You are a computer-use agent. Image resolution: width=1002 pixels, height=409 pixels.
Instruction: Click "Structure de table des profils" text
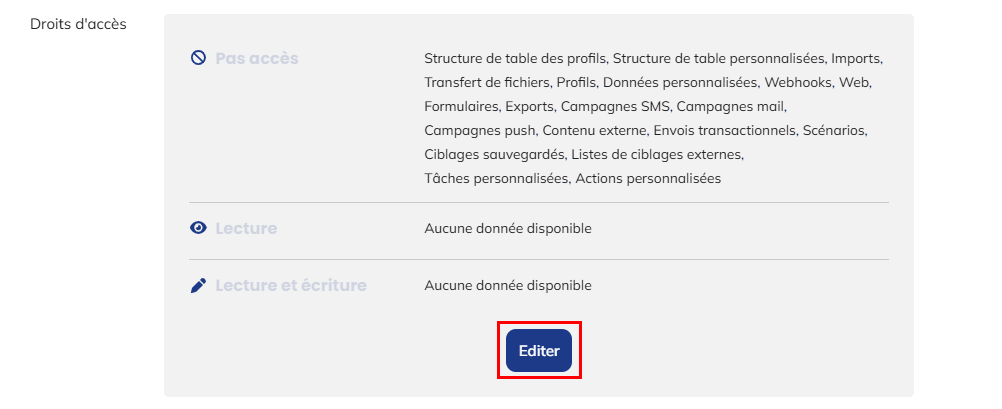tap(516, 58)
